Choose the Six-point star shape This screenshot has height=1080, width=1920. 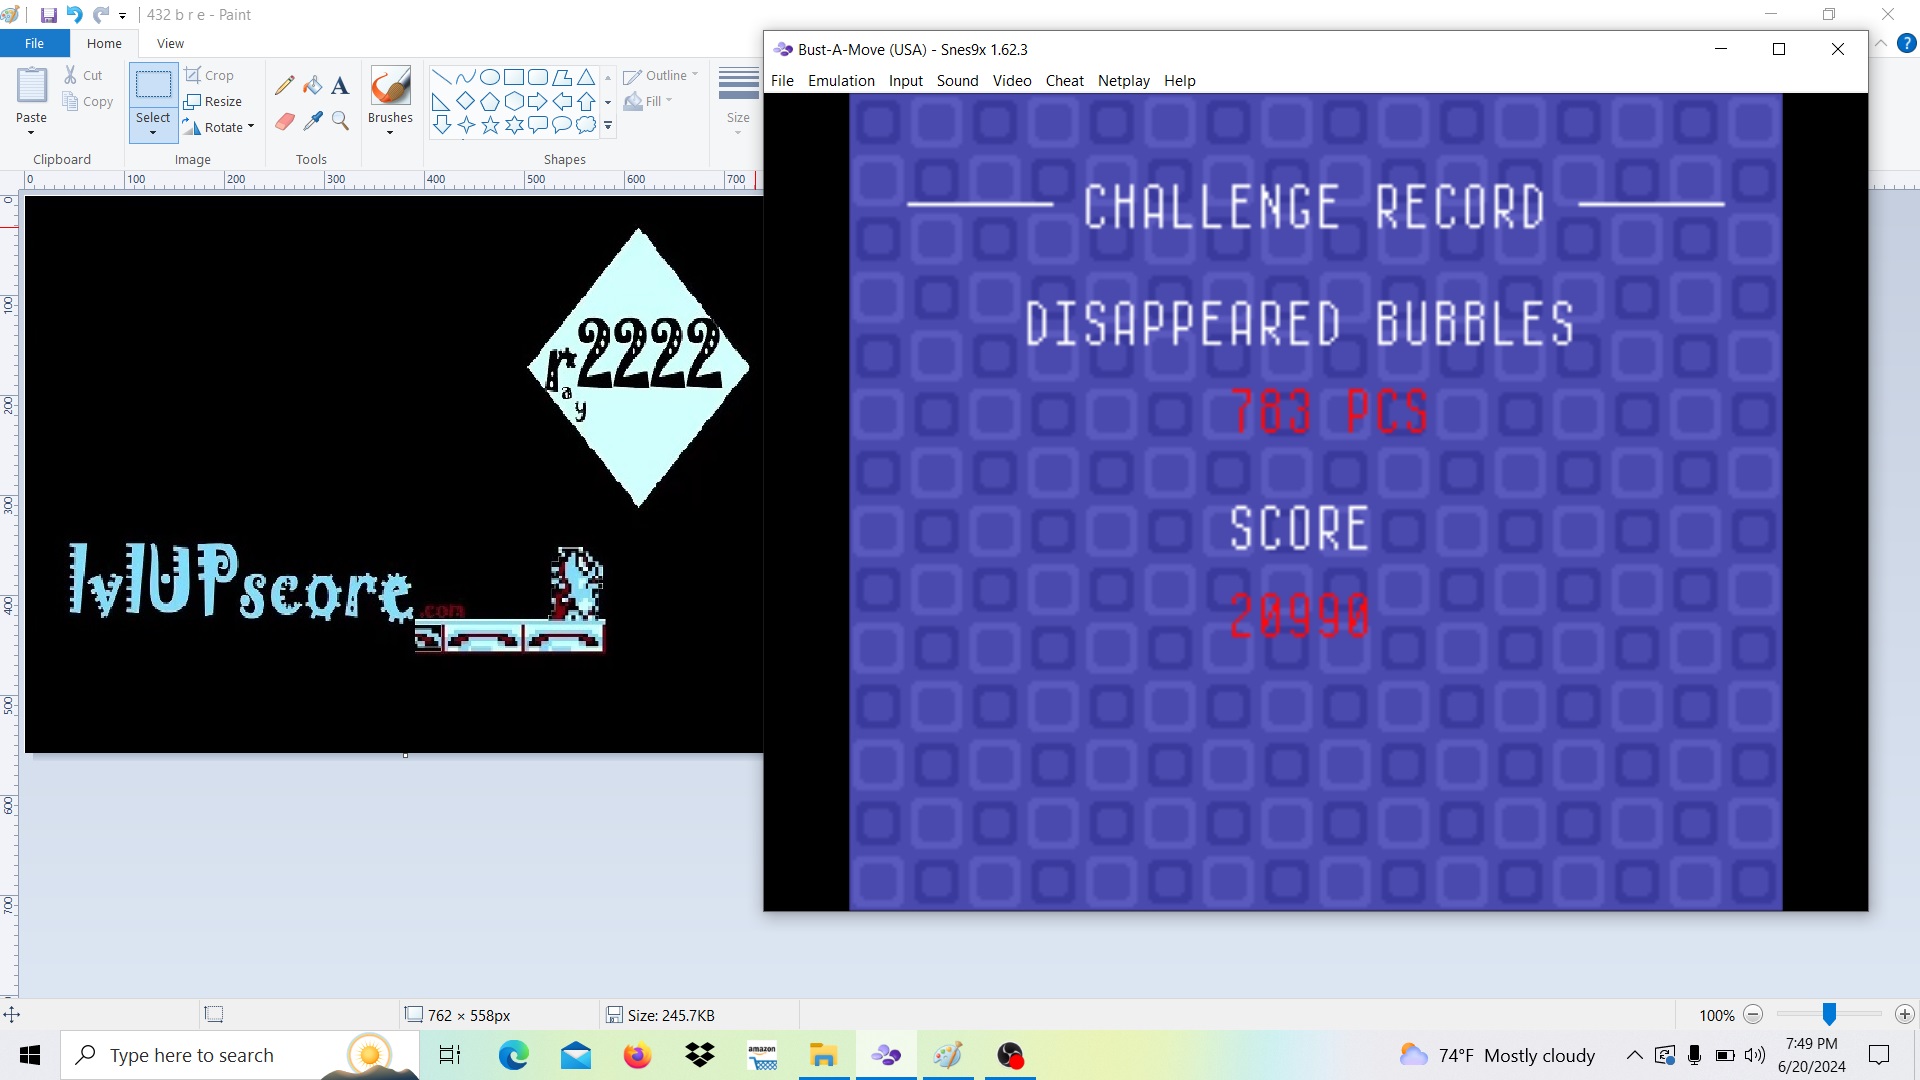point(514,125)
